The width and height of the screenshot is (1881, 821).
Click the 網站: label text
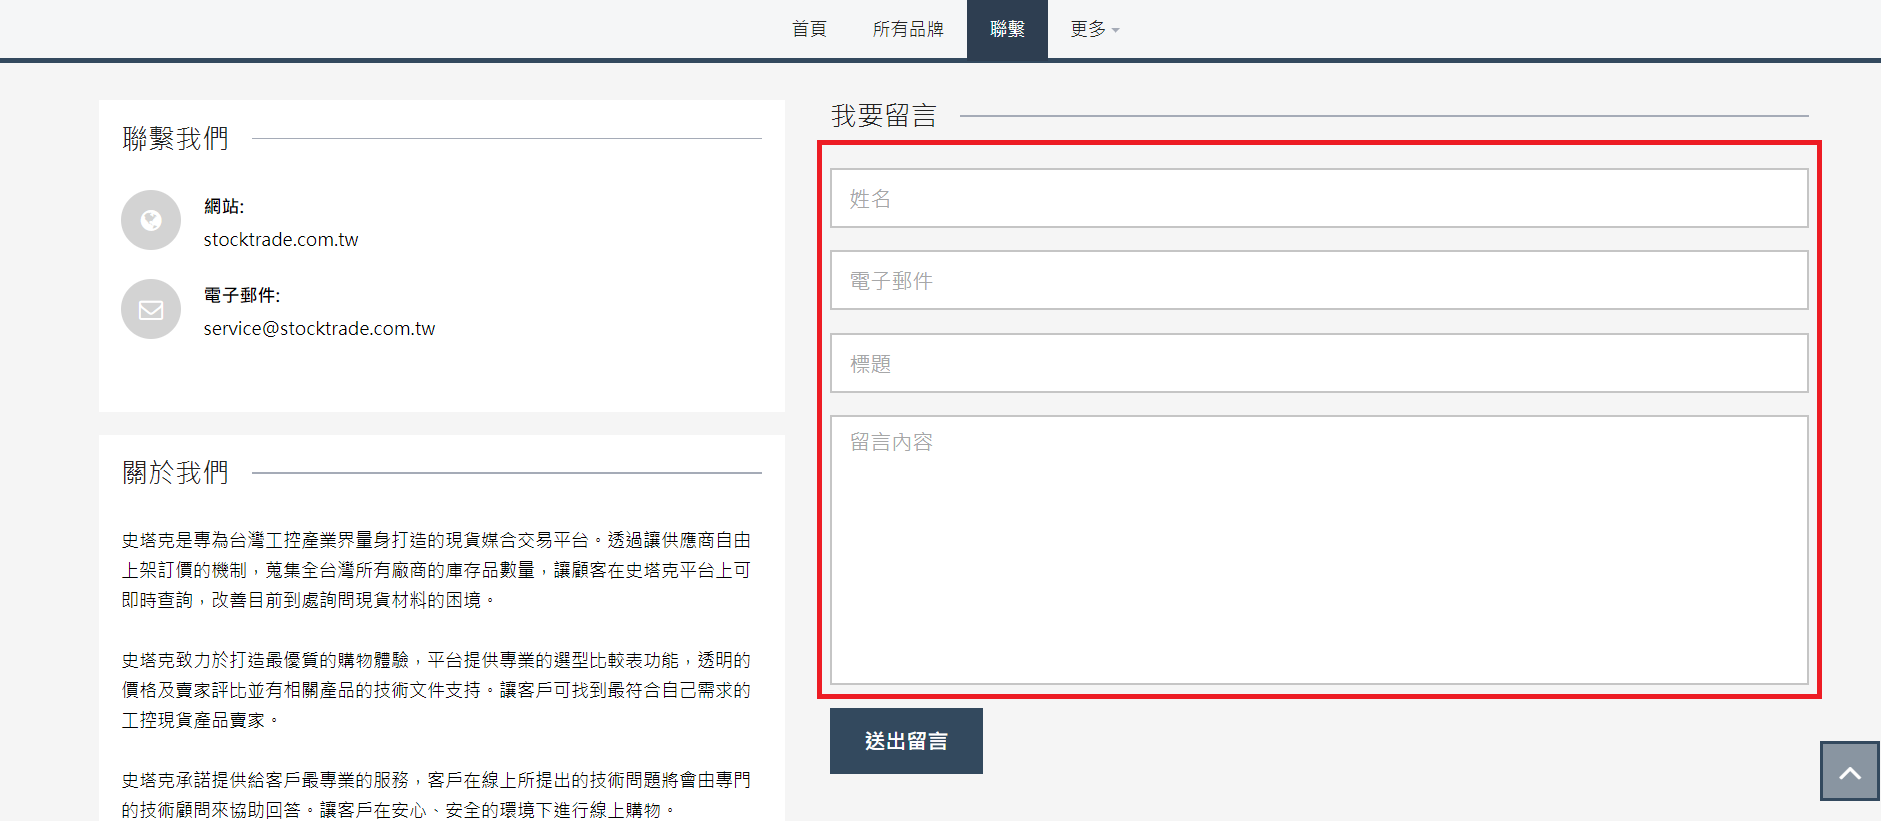coord(224,206)
